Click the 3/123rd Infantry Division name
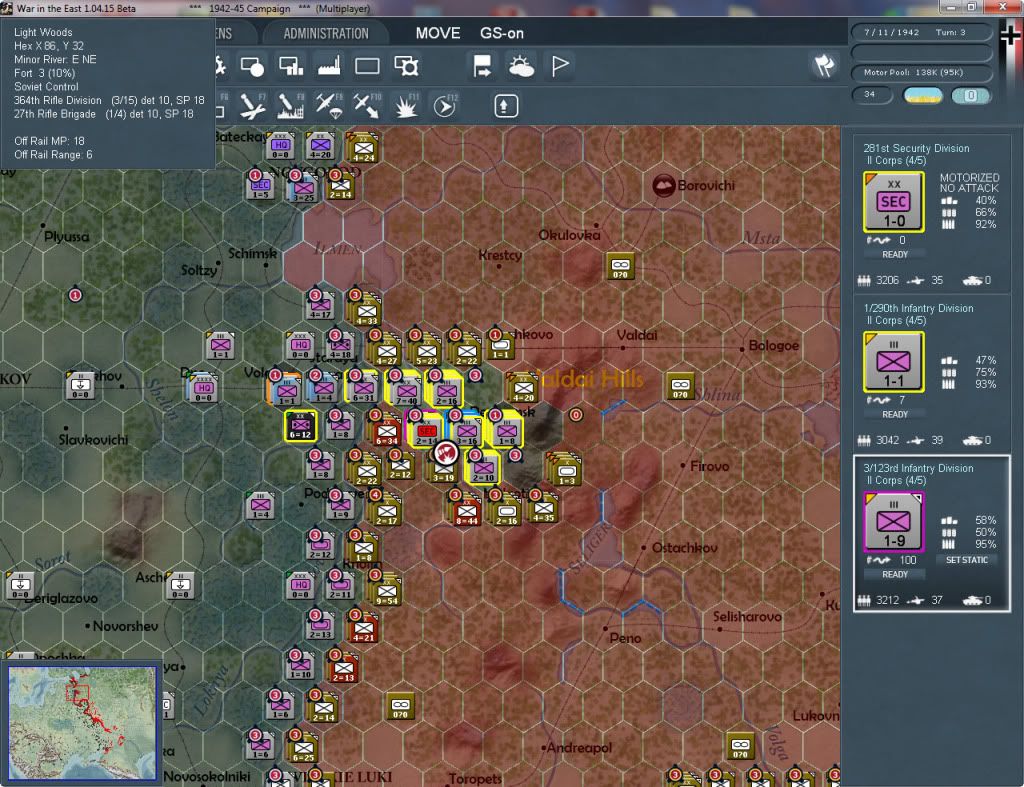 click(x=918, y=468)
